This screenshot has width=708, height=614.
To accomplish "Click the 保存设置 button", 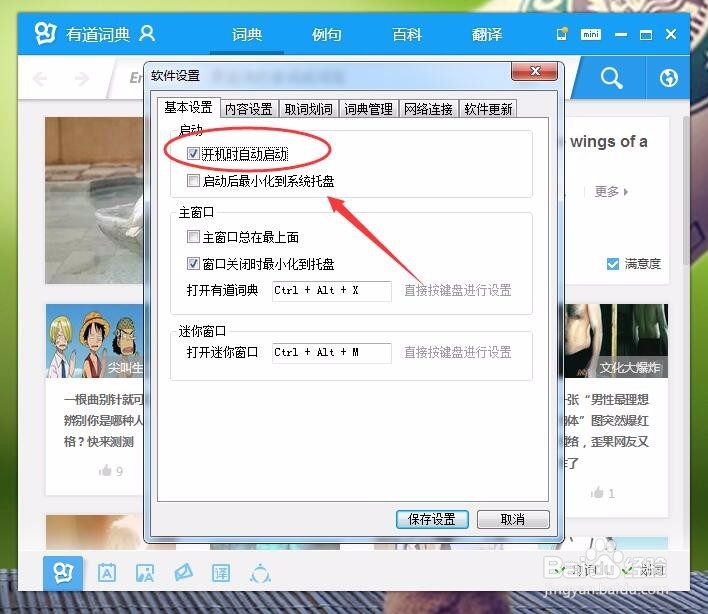I will click(432, 519).
